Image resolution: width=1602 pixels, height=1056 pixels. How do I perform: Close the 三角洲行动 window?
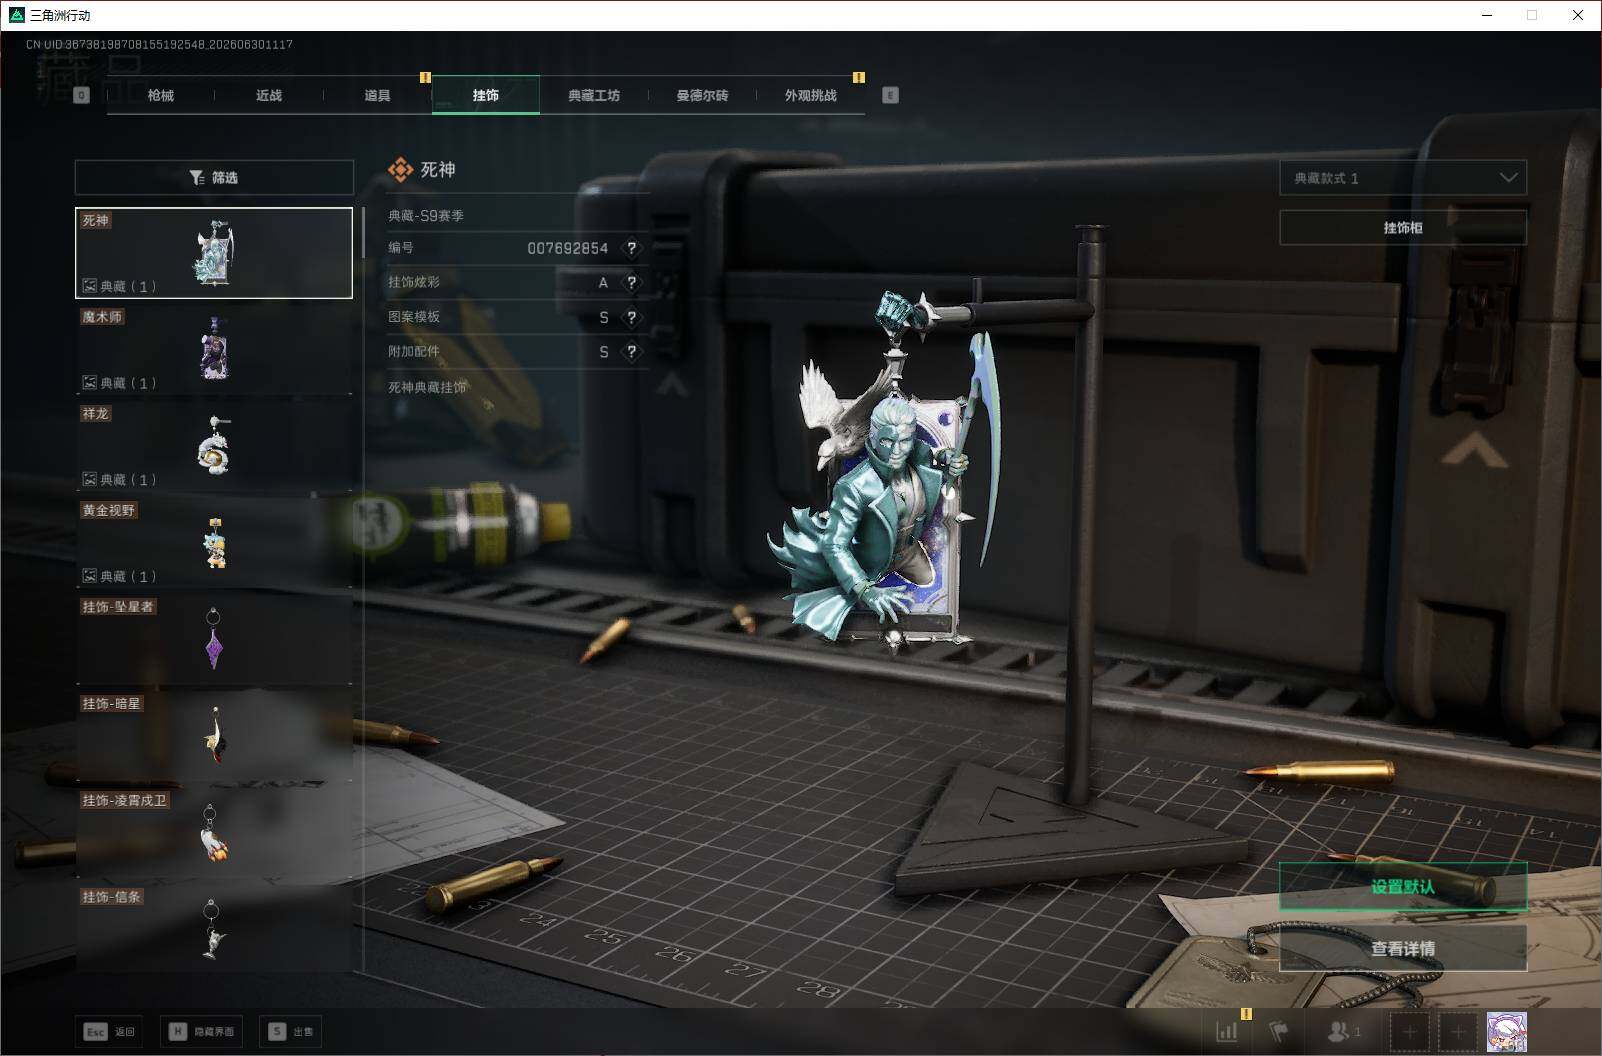(x=1578, y=15)
